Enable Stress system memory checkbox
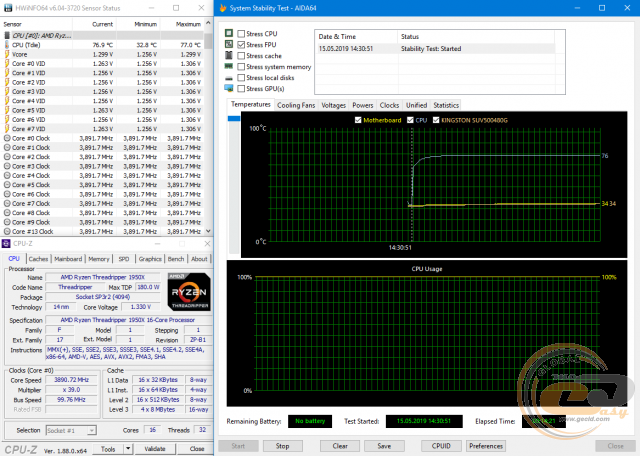 (241, 67)
